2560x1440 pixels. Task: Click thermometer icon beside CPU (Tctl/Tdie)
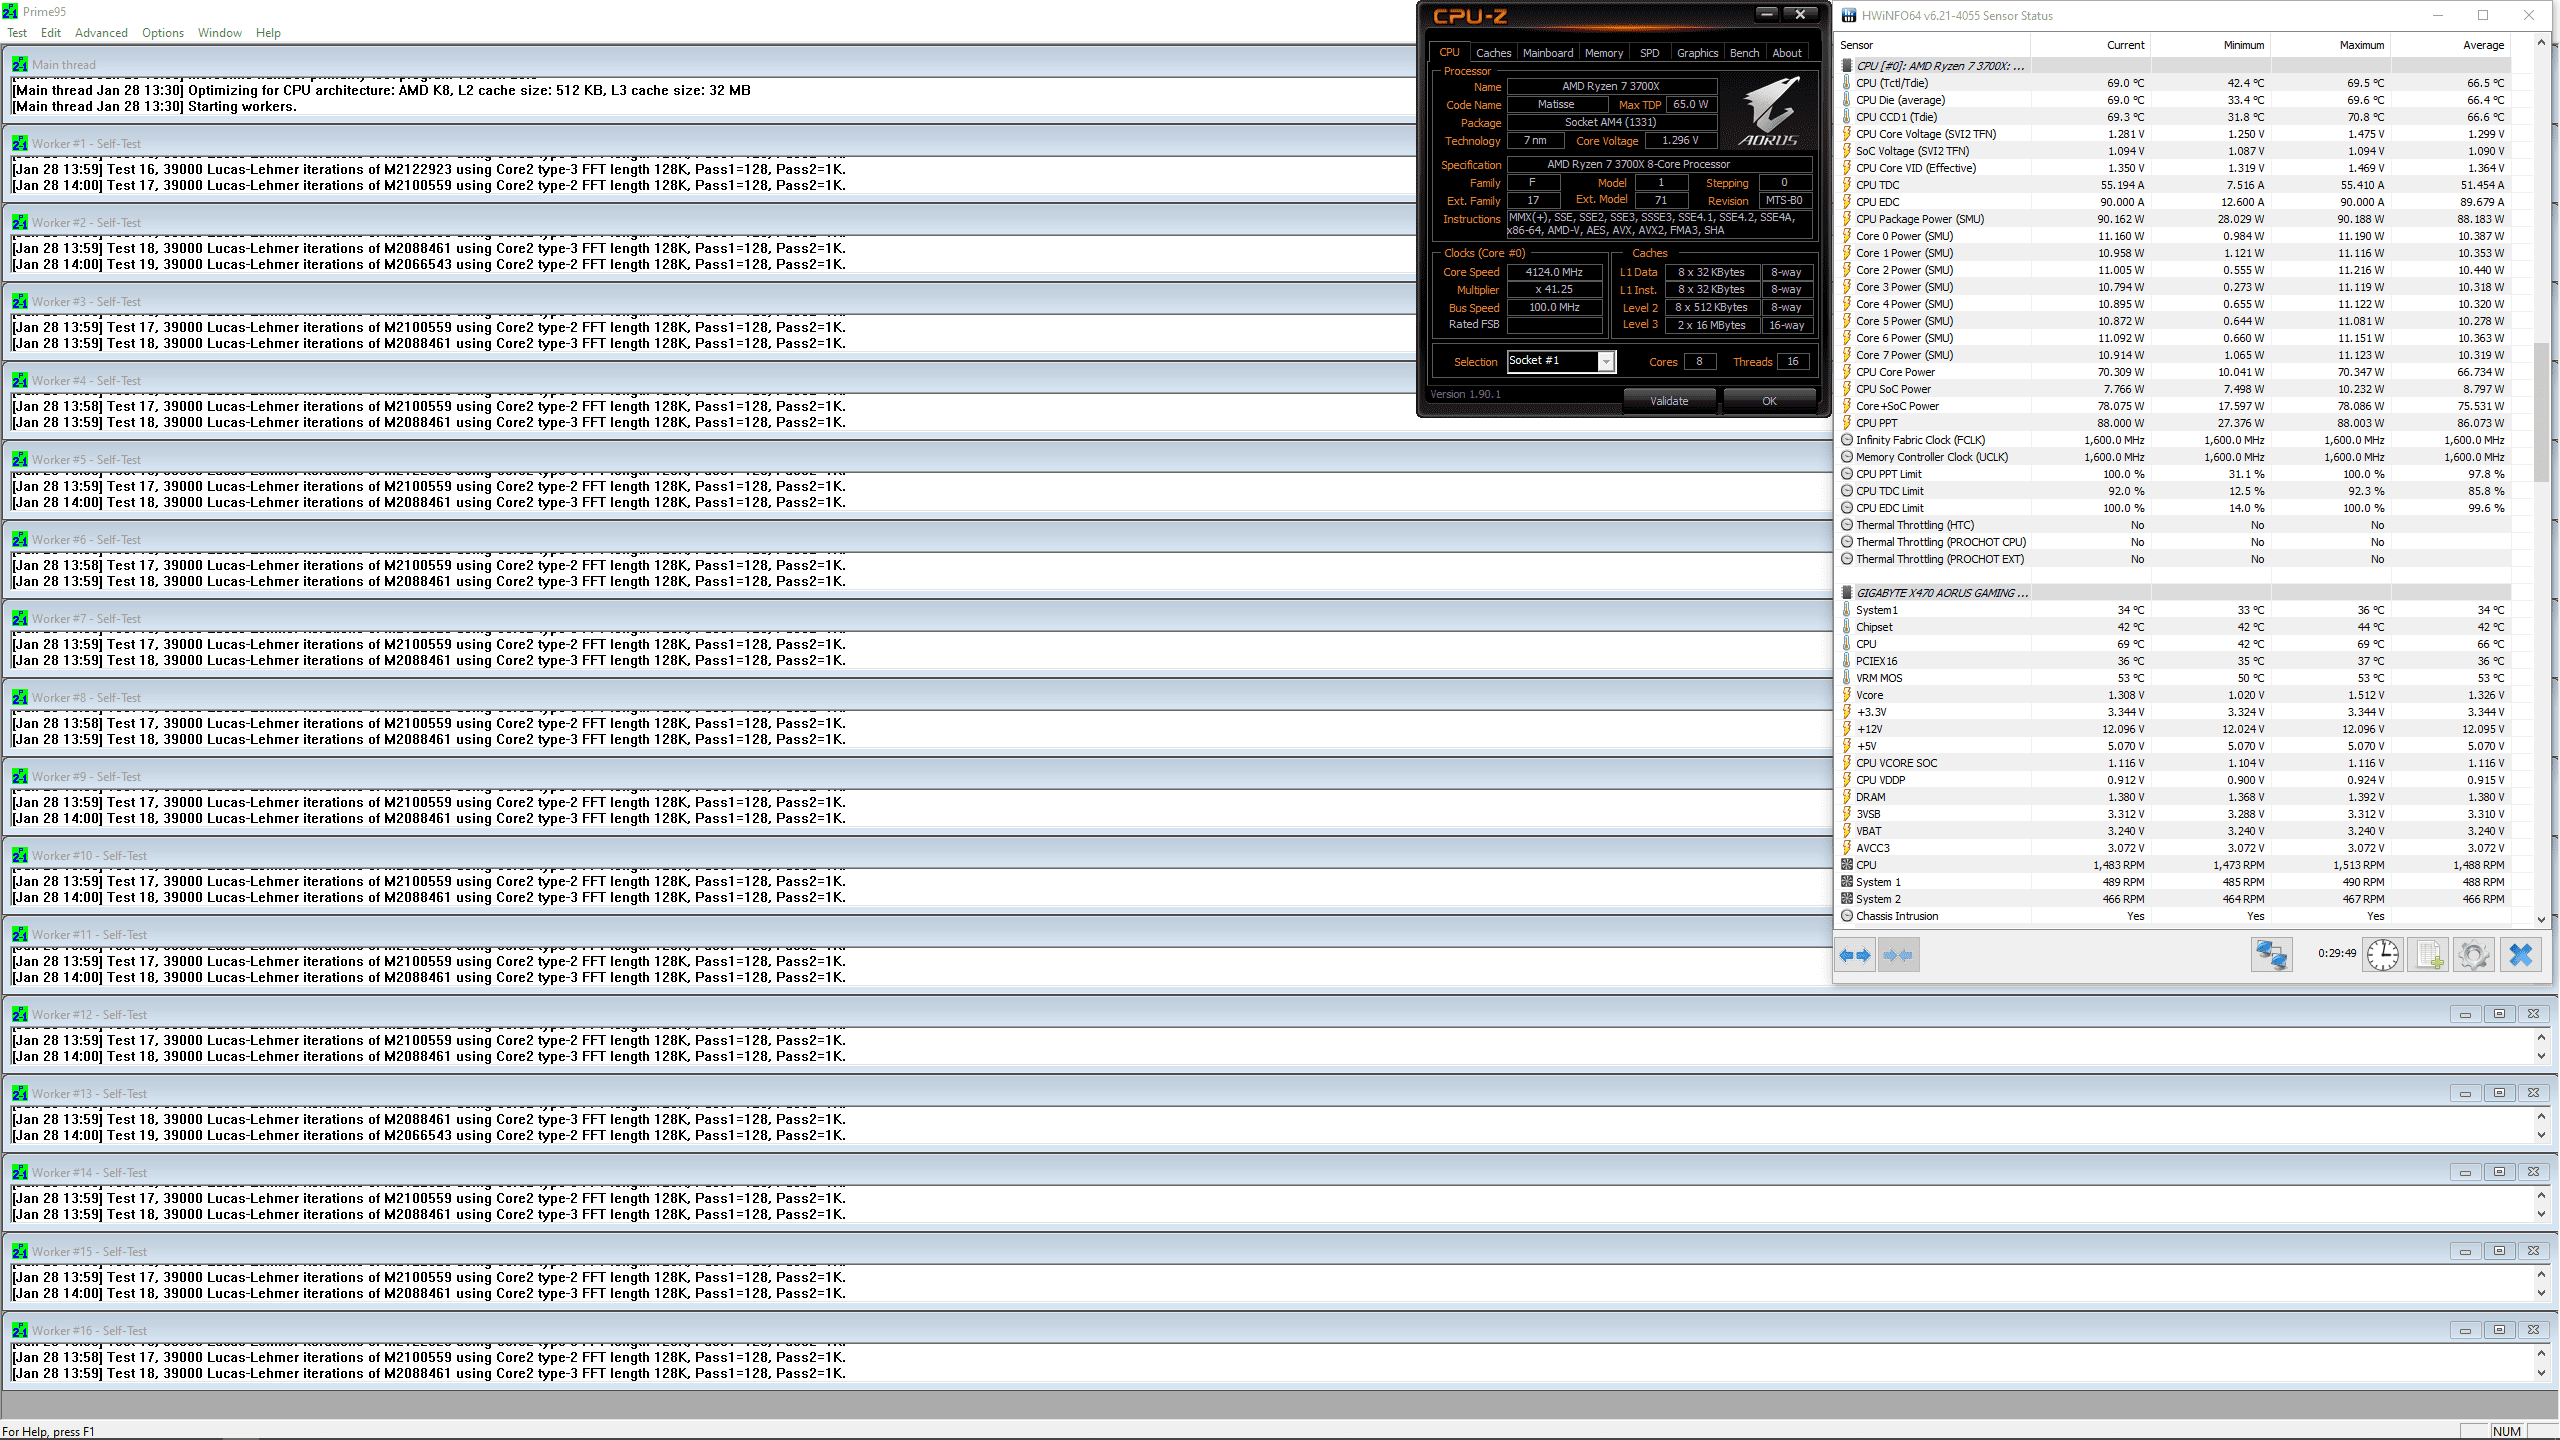tap(1847, 83)
